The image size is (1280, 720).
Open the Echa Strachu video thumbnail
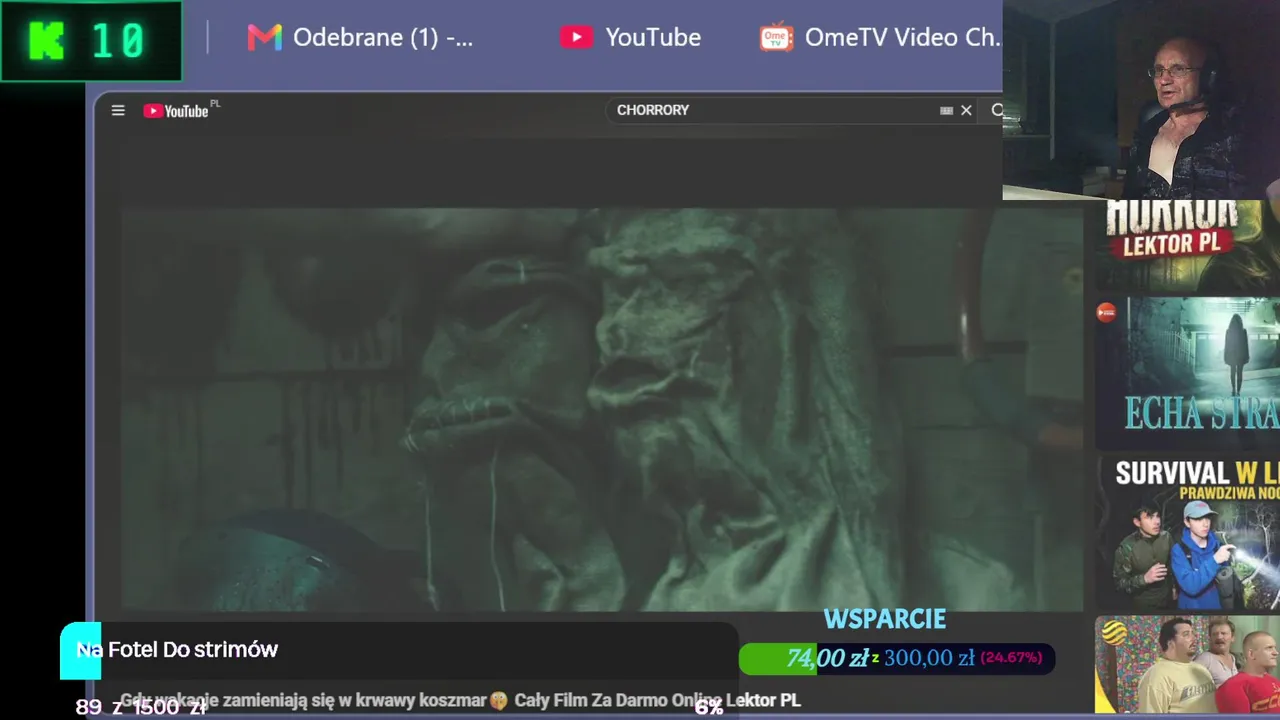1187,372
